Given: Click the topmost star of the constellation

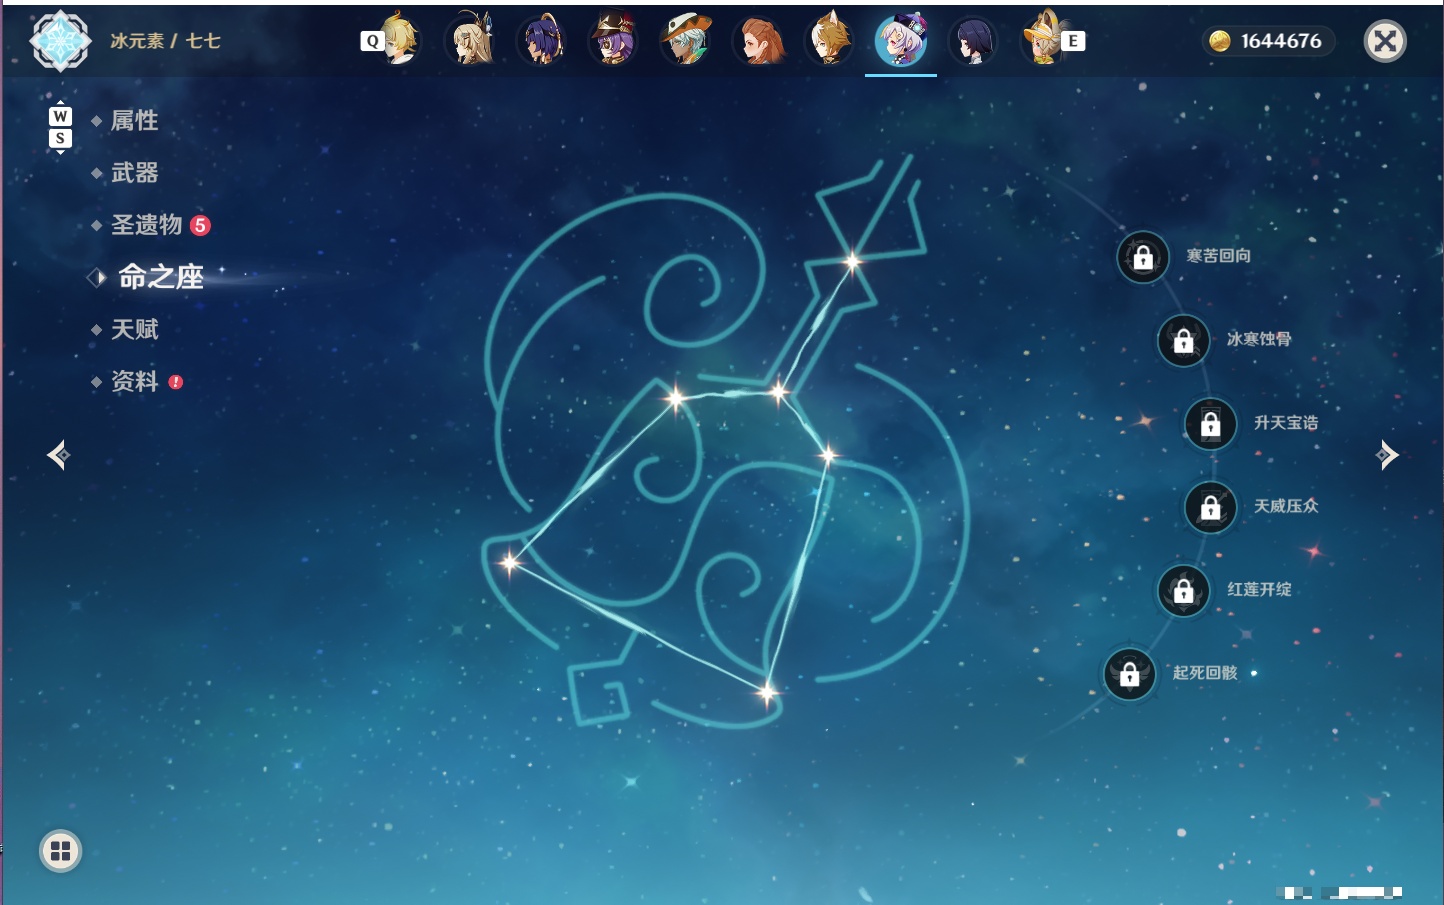Looking at the screenshot, I should pyautogui.click(x=852, y=262).
